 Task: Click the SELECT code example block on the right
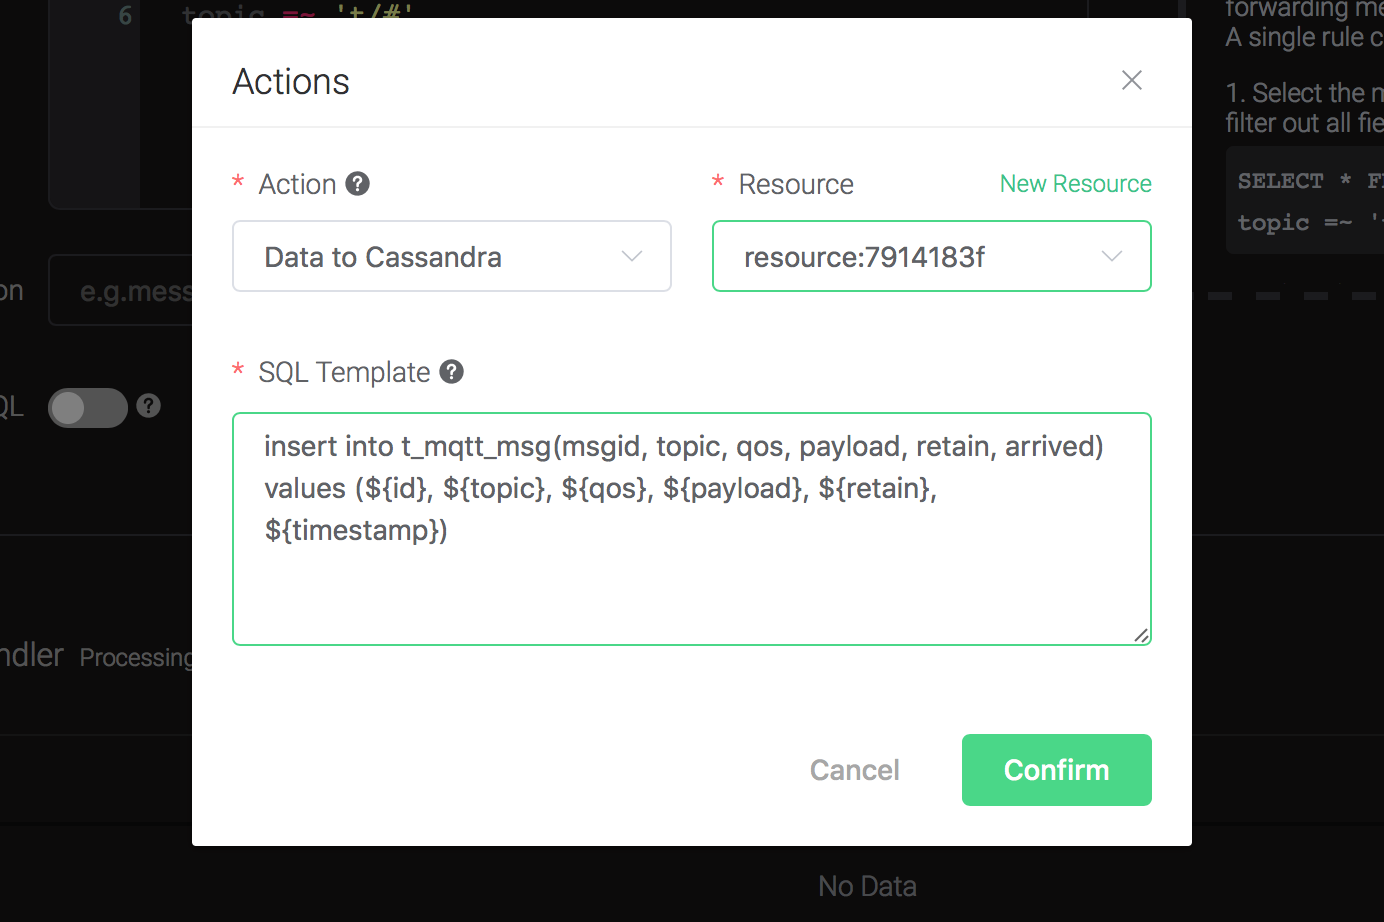tap(1305, 202)
